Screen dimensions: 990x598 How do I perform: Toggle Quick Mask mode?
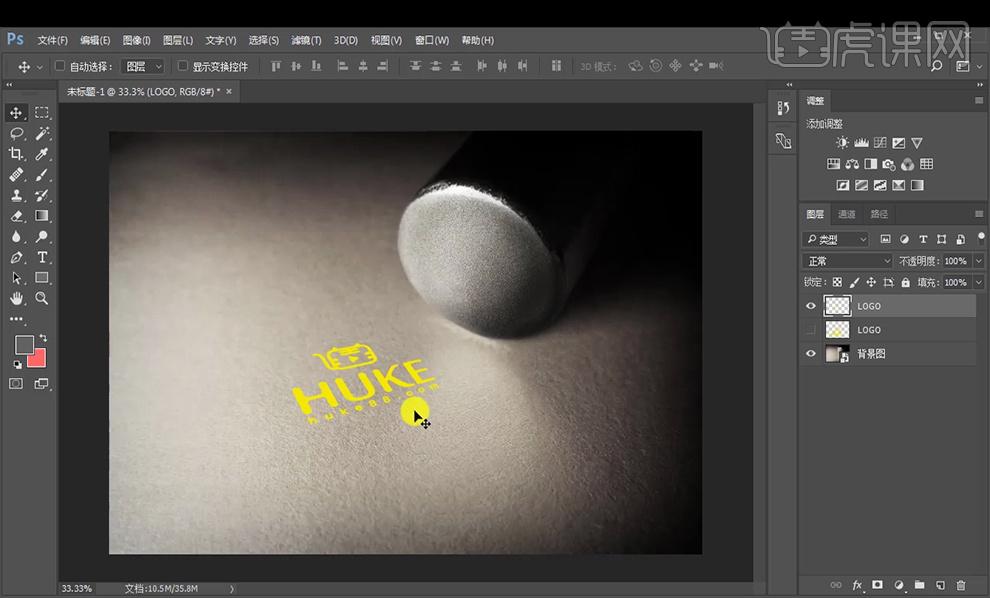pos(16,384)
